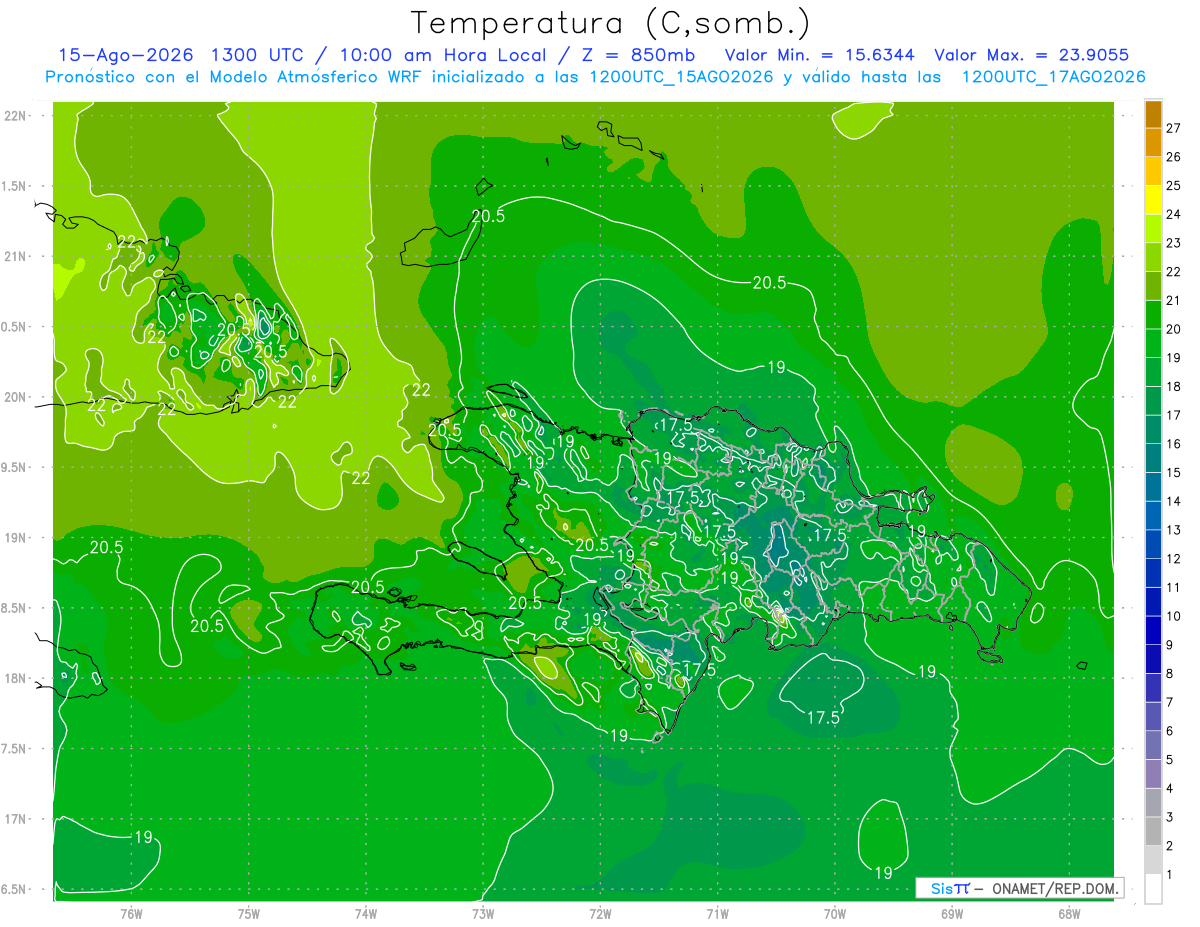Click the "68W" longitude axis label
The height and width of the screenshot is (927, 1200).
[x=1069, y=914]
